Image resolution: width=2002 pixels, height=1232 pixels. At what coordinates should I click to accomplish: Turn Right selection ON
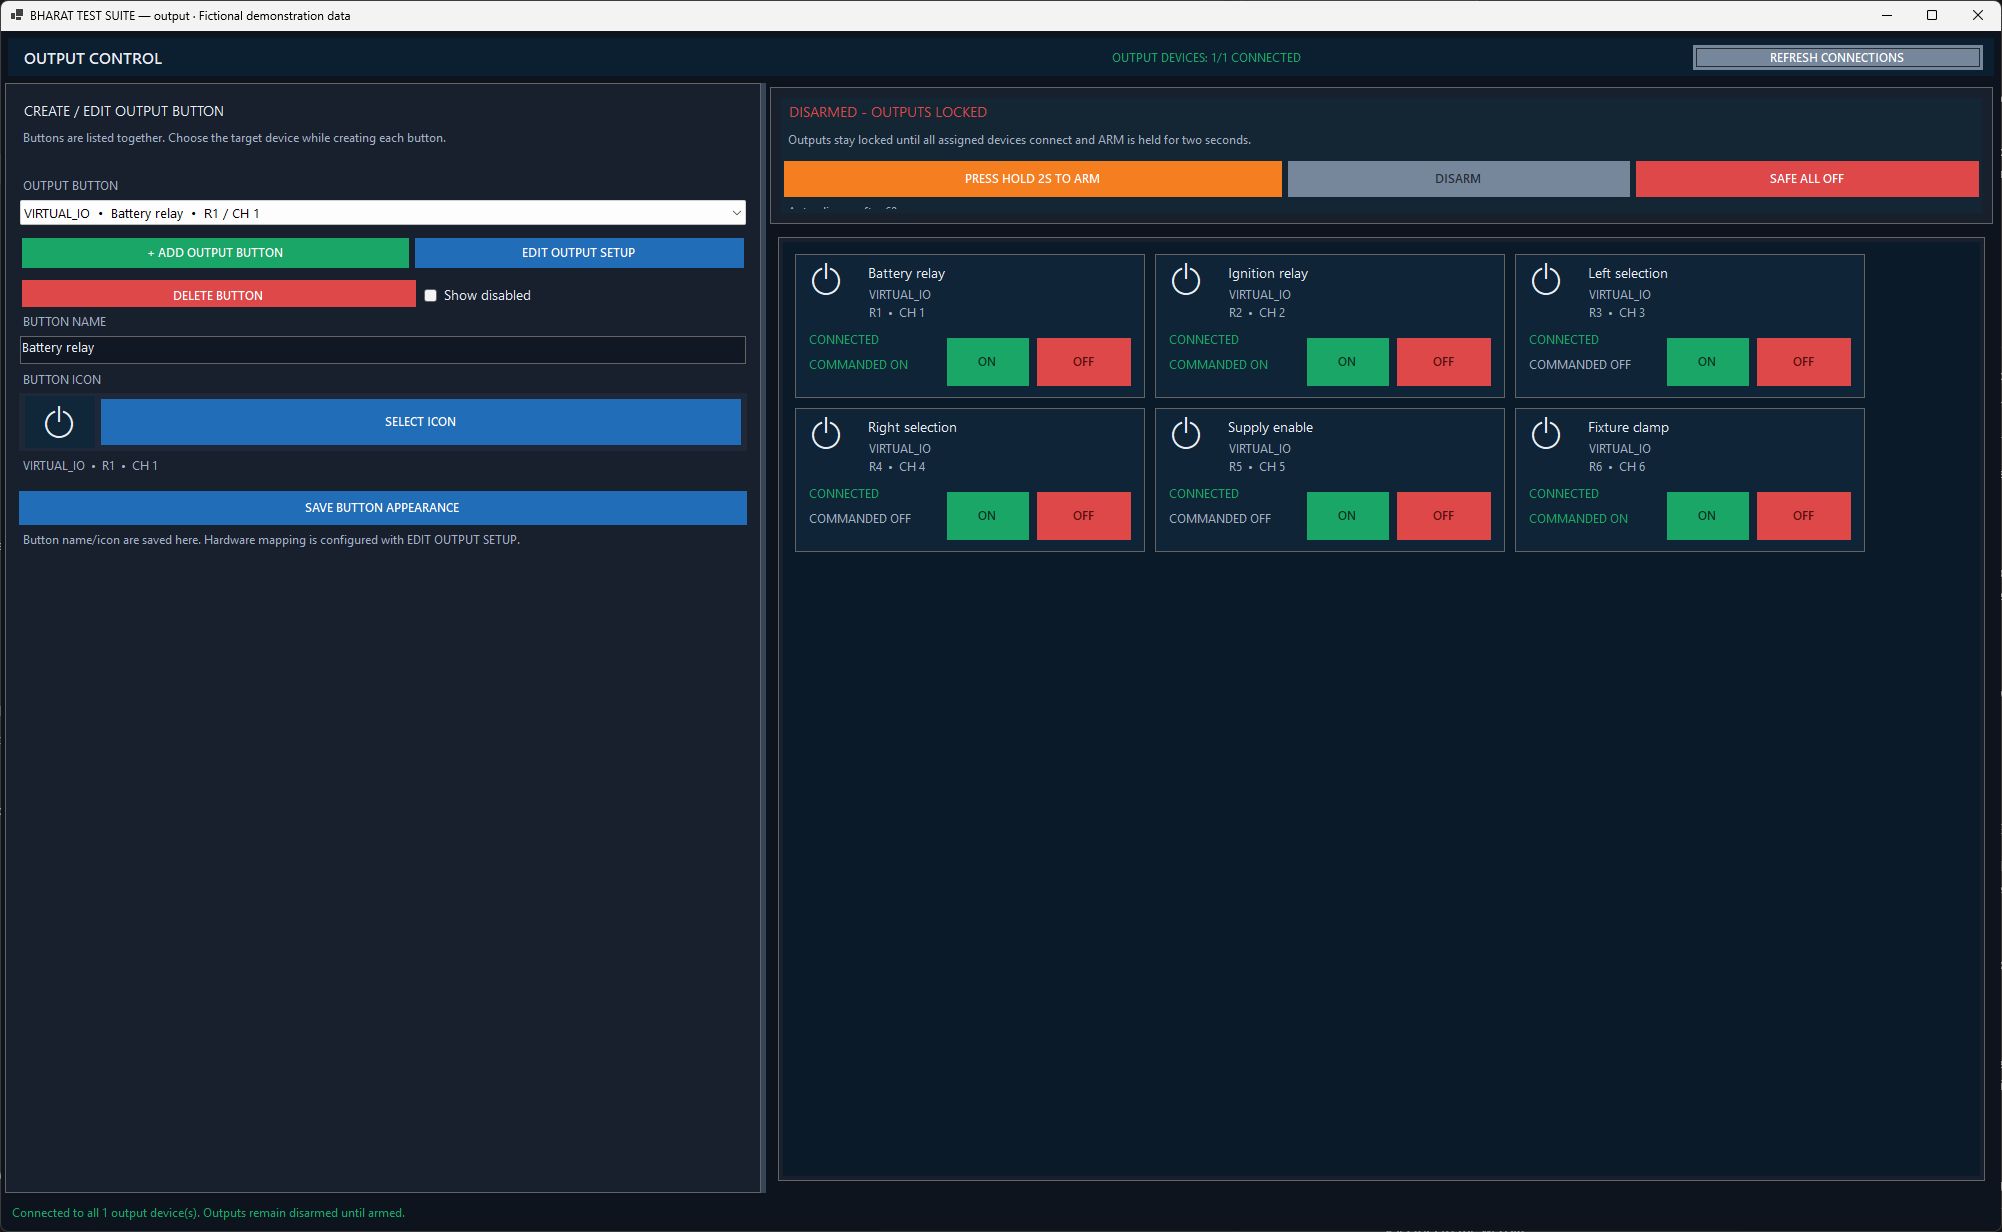(x=987, y=516)
